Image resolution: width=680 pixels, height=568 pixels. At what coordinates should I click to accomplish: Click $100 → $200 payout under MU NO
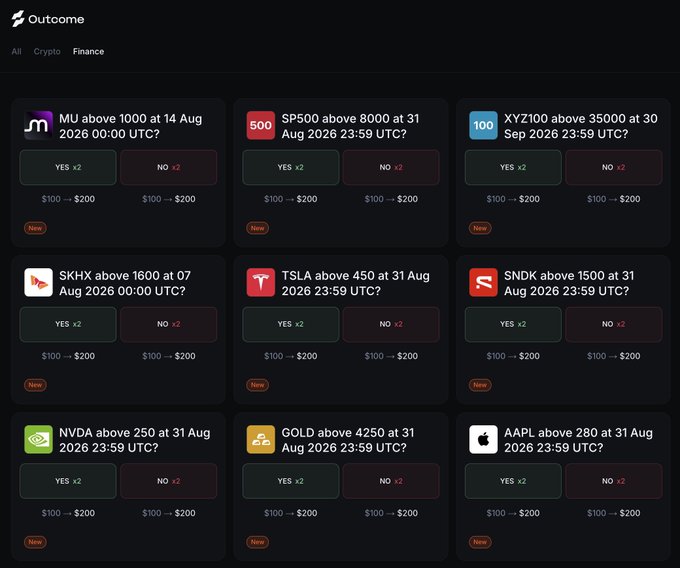[169, 199]
